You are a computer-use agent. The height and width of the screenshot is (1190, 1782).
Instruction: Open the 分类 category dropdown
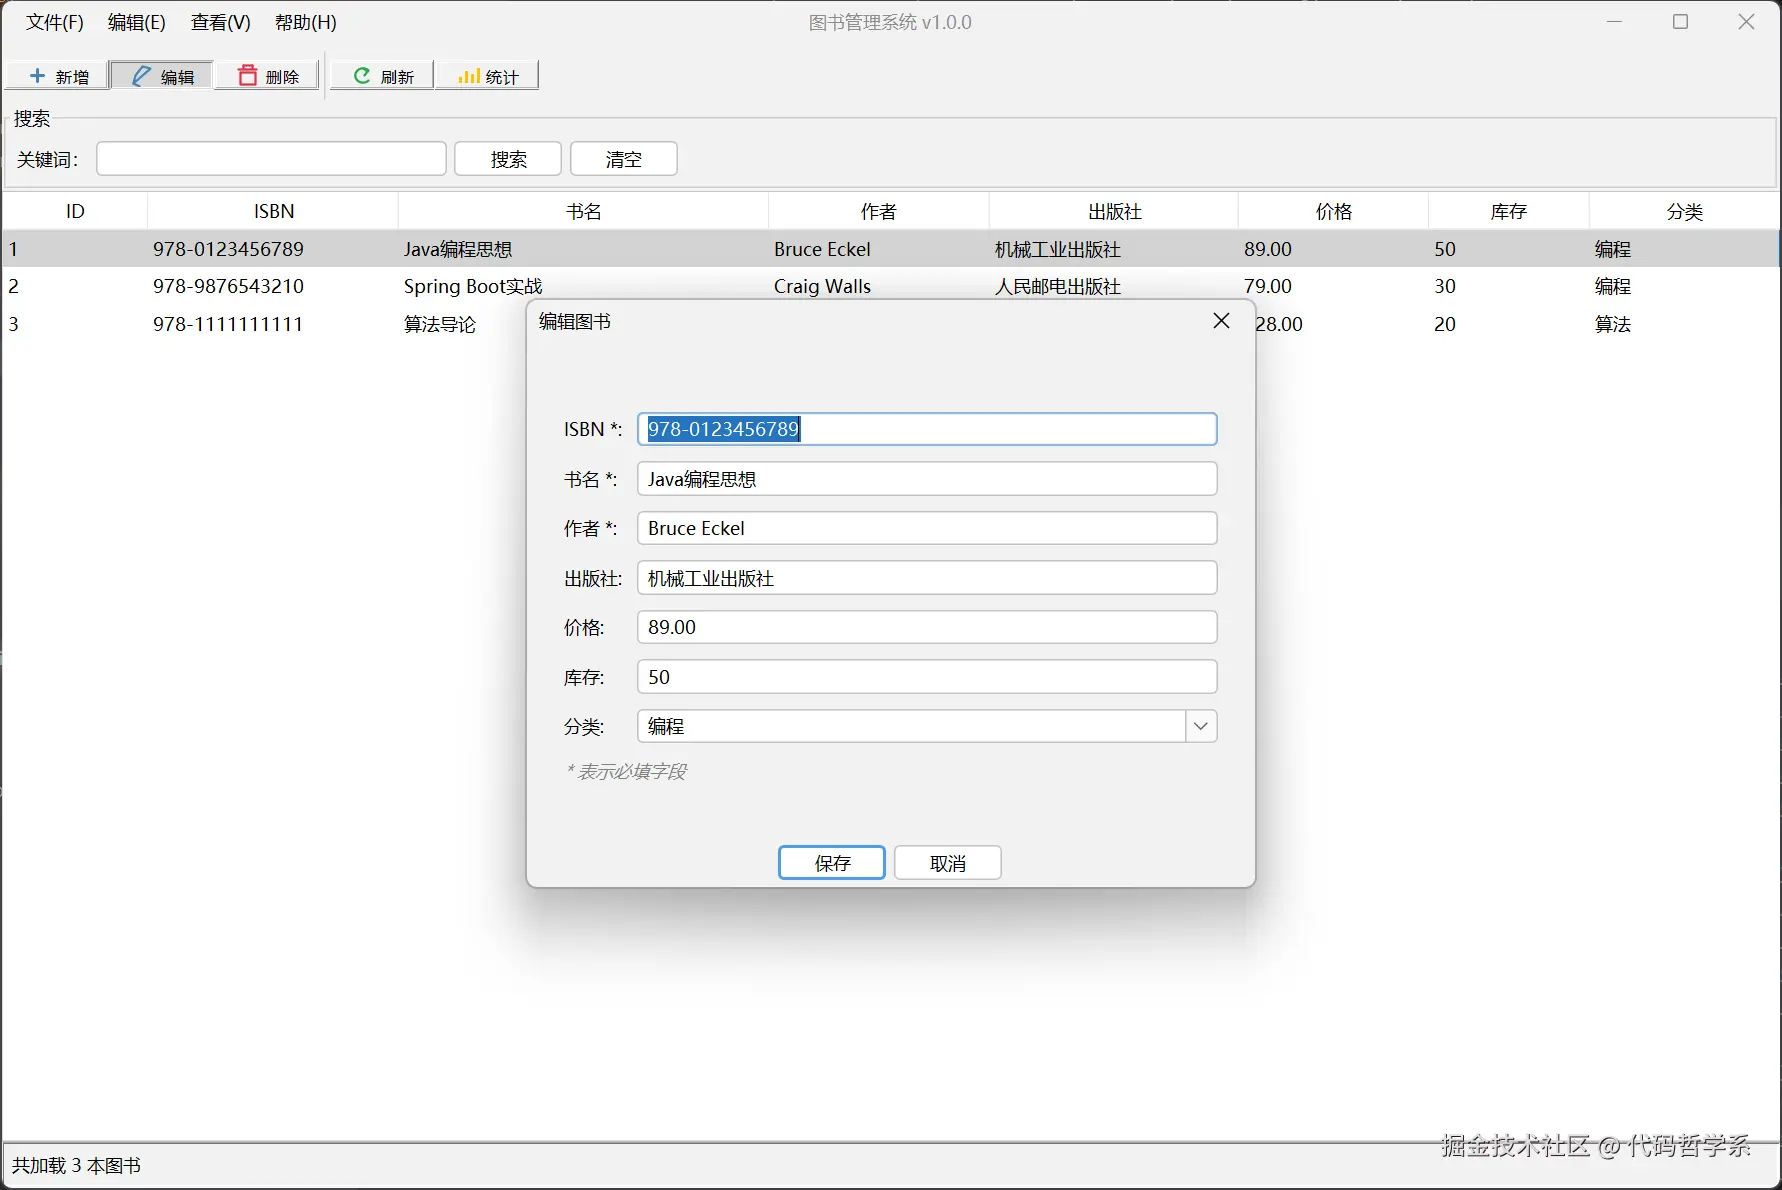click(1199, 726)
